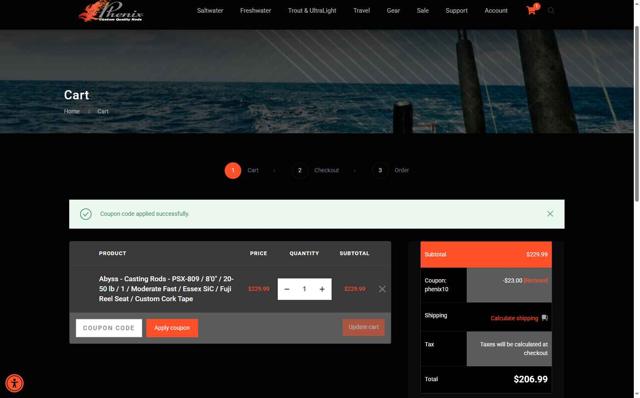This screenshot has width=640, height=398.
Task: Open the accessibility options widget
Action: (x=15, y=383)
